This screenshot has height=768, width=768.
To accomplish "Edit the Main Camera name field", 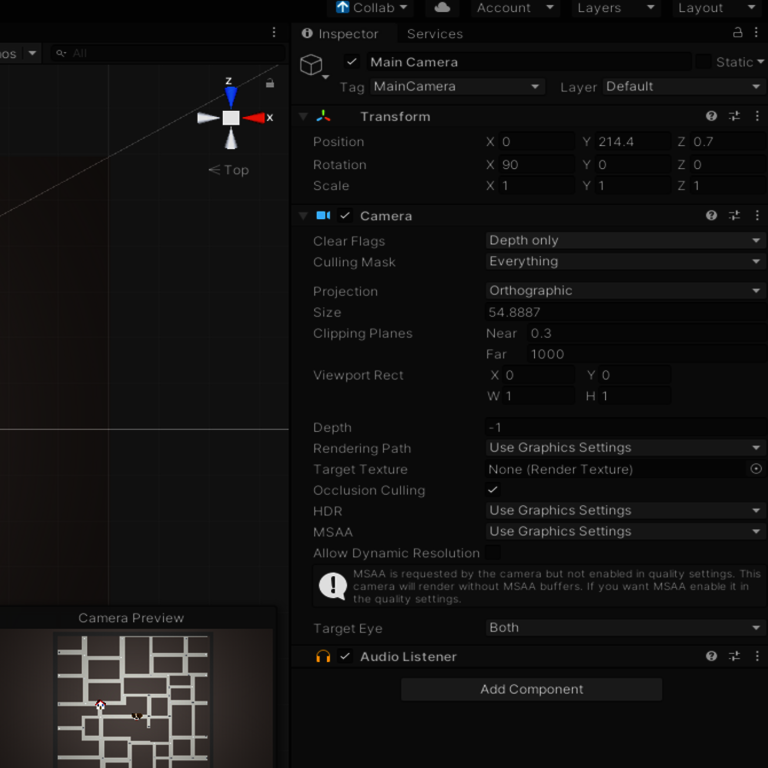I will pos(529,62).
